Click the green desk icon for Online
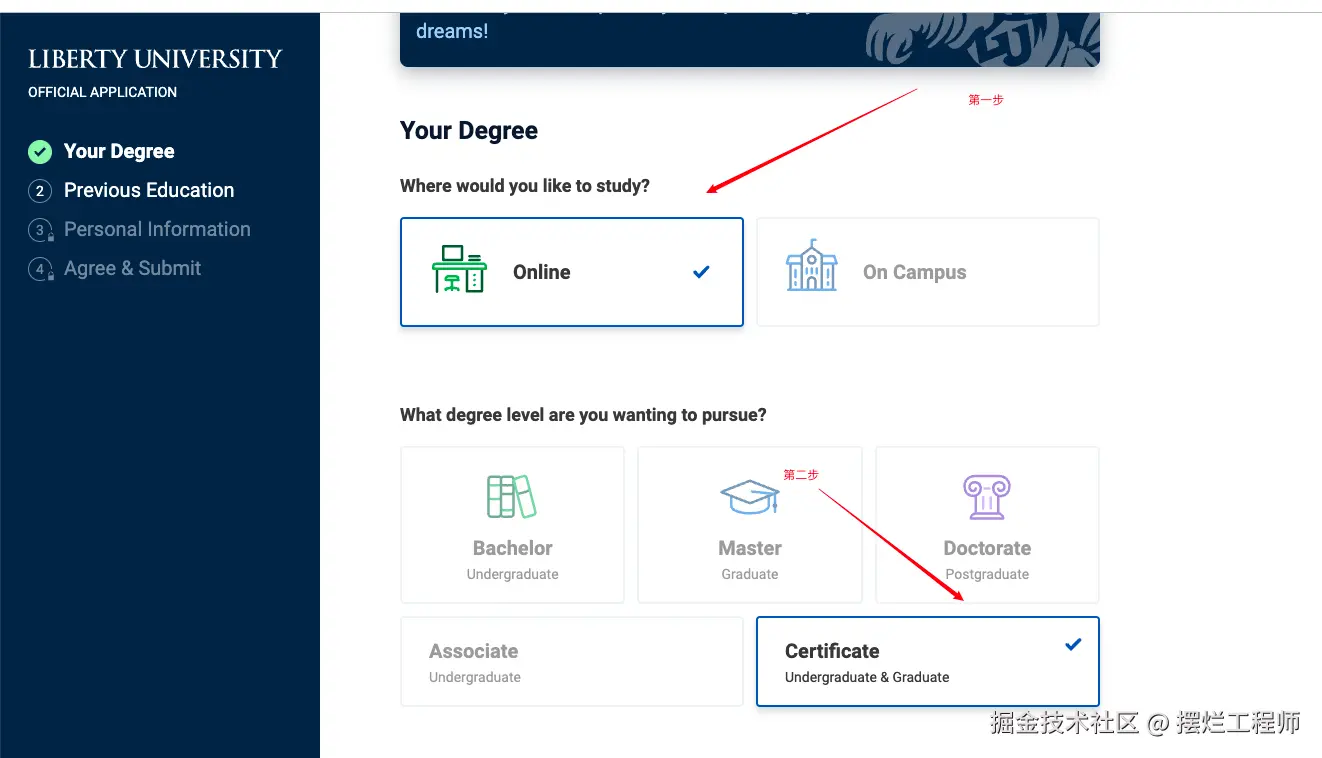This screenshot has height=758, width=1322. pyautogui.click(x=460, y=268)
